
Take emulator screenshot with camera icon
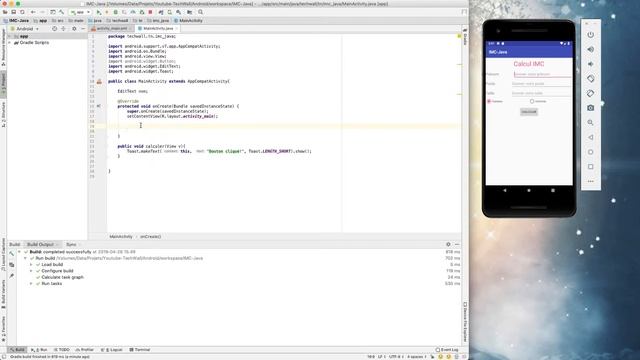[591, 108]
